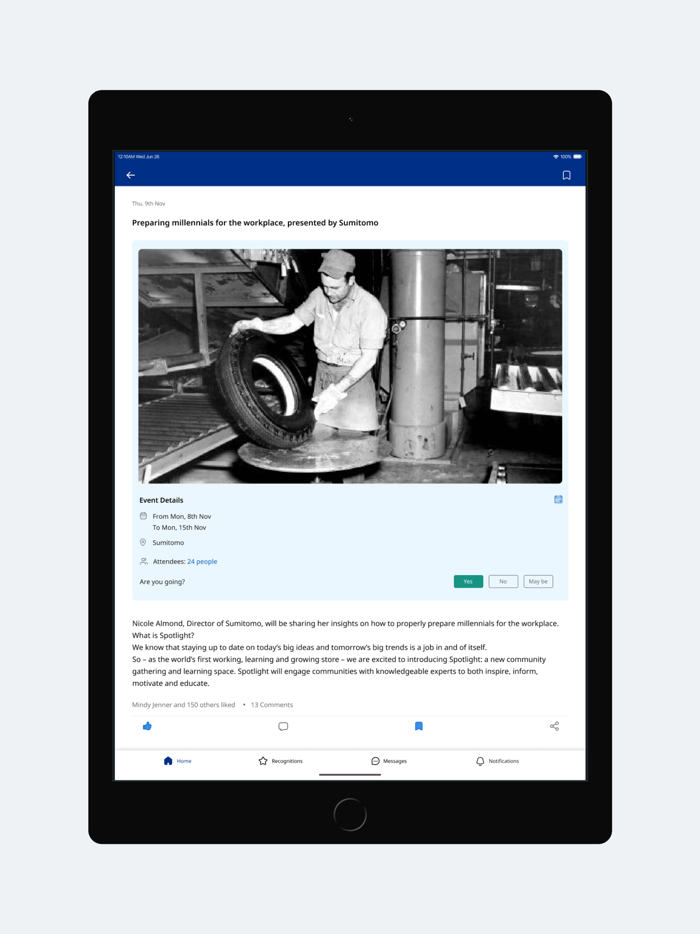Click the calendar icon beside the event dates

[x=143, y=516]
